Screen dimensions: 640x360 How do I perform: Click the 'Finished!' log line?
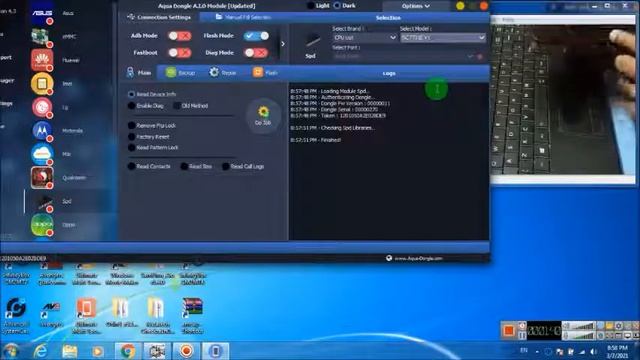pyautogui.click(x=316, y=140)
